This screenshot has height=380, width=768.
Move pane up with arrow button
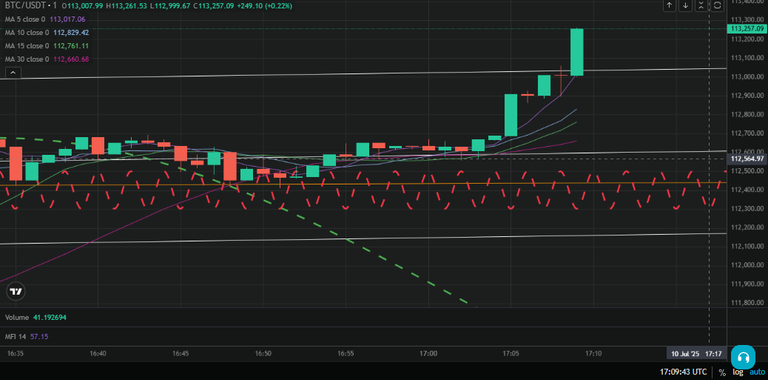[670, 5]
